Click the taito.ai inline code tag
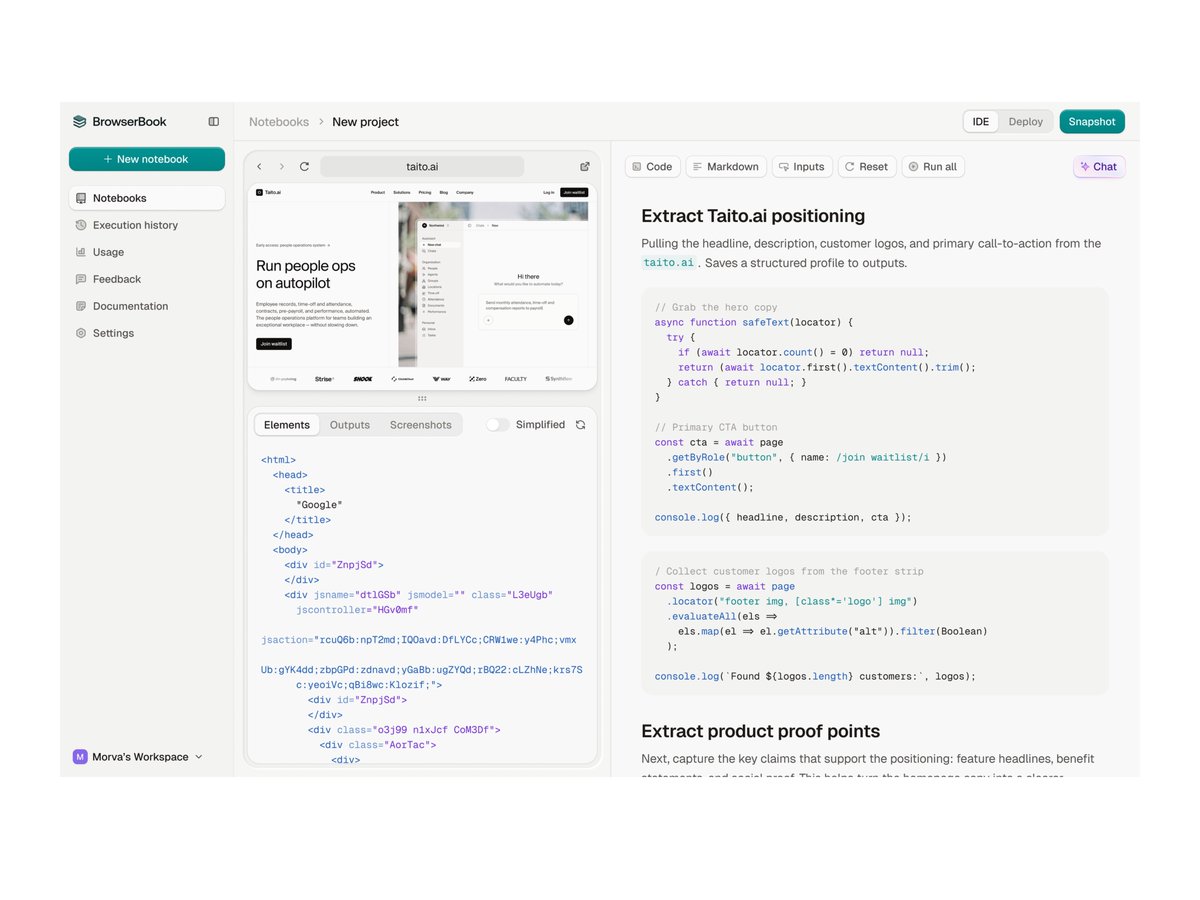 click(x=669, y=263)
